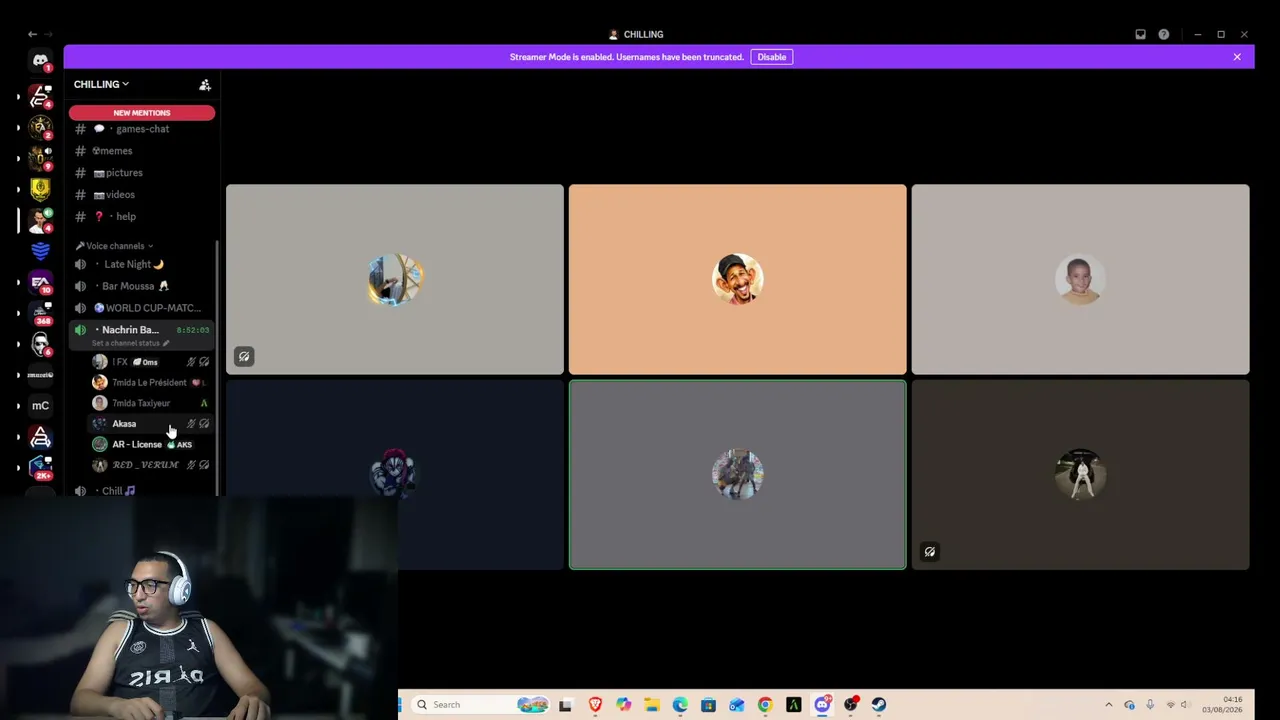1280x720 pixels.
Task: Join the Late Night voice channel
Action: click(x=142, y=264)
